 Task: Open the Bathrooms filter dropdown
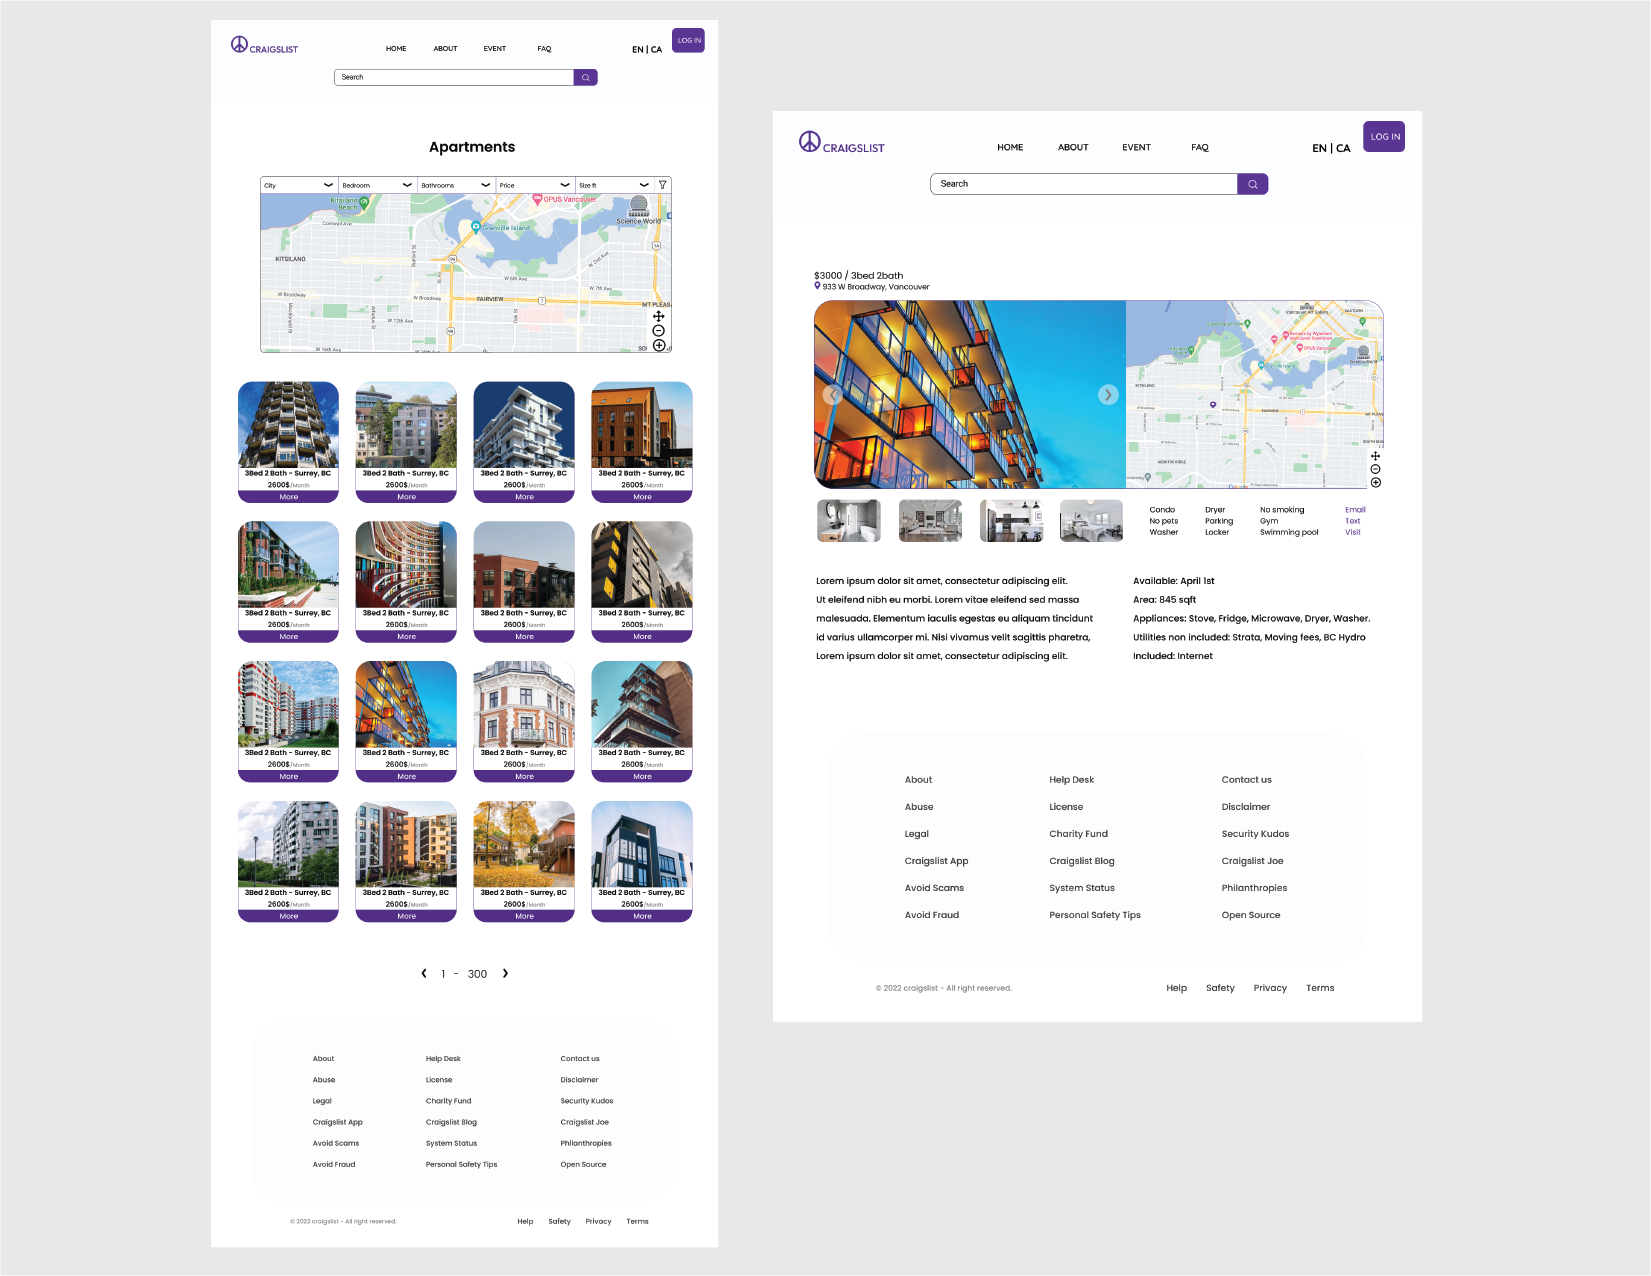457,185
